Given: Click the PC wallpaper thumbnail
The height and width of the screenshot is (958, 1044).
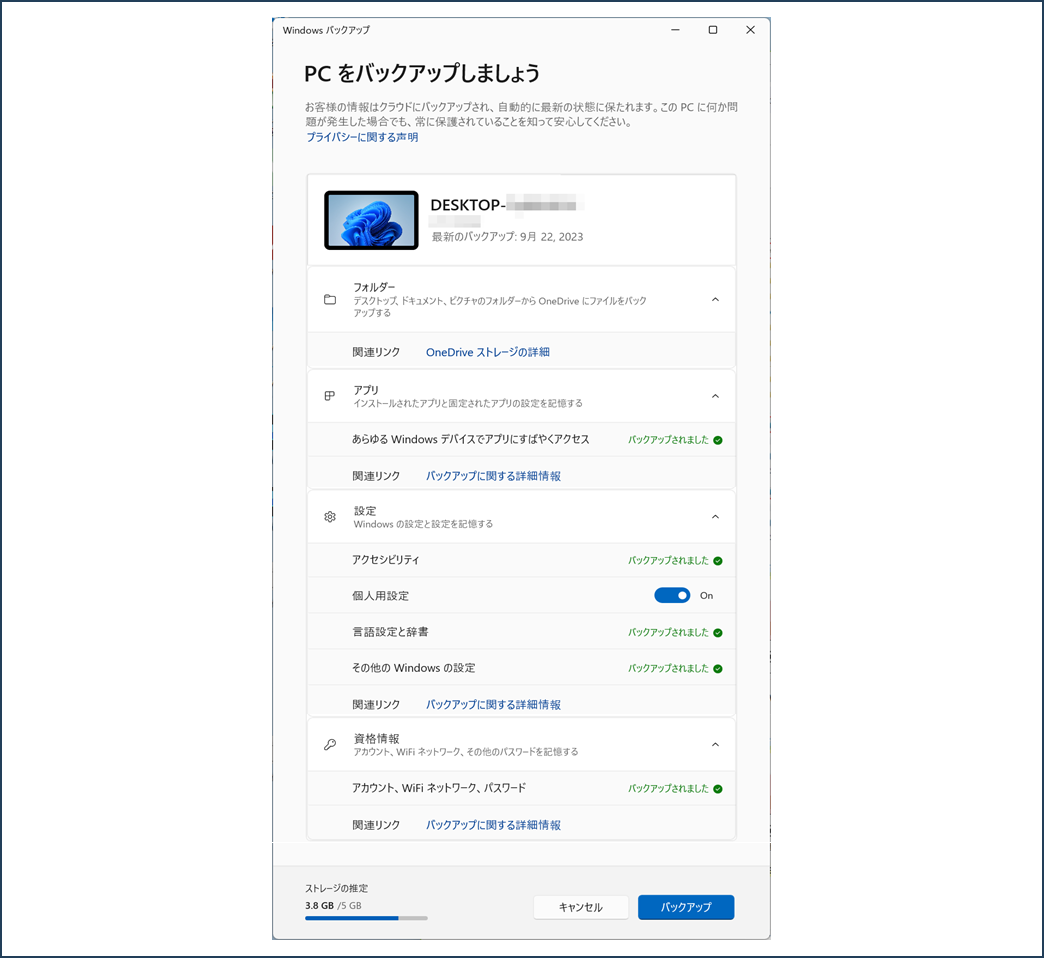Looking at the screenshot, I should pyautogui.click(x=371, y=220).
